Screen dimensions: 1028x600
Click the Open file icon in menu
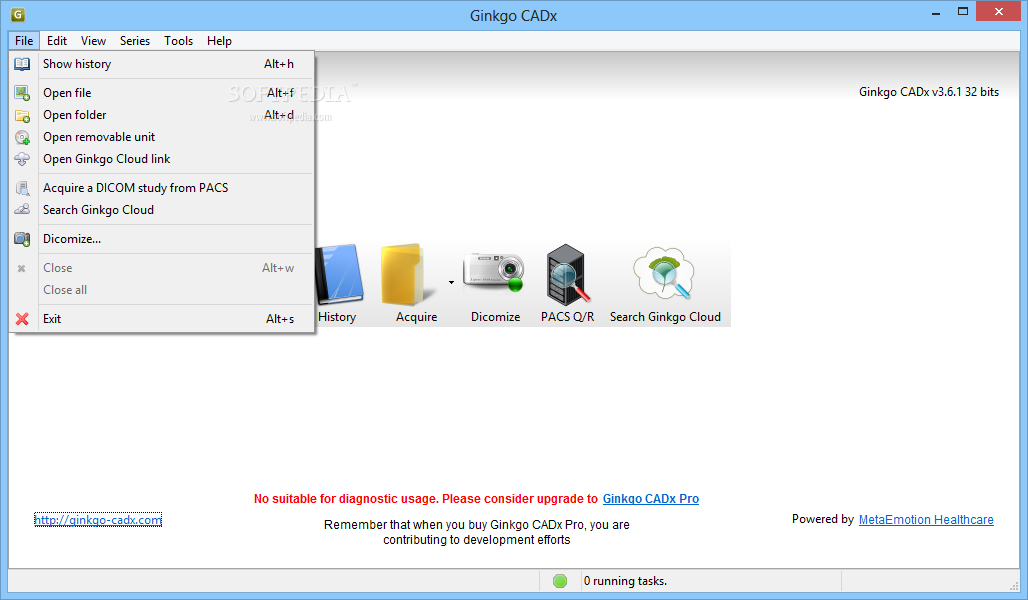(x=22, y=93)
